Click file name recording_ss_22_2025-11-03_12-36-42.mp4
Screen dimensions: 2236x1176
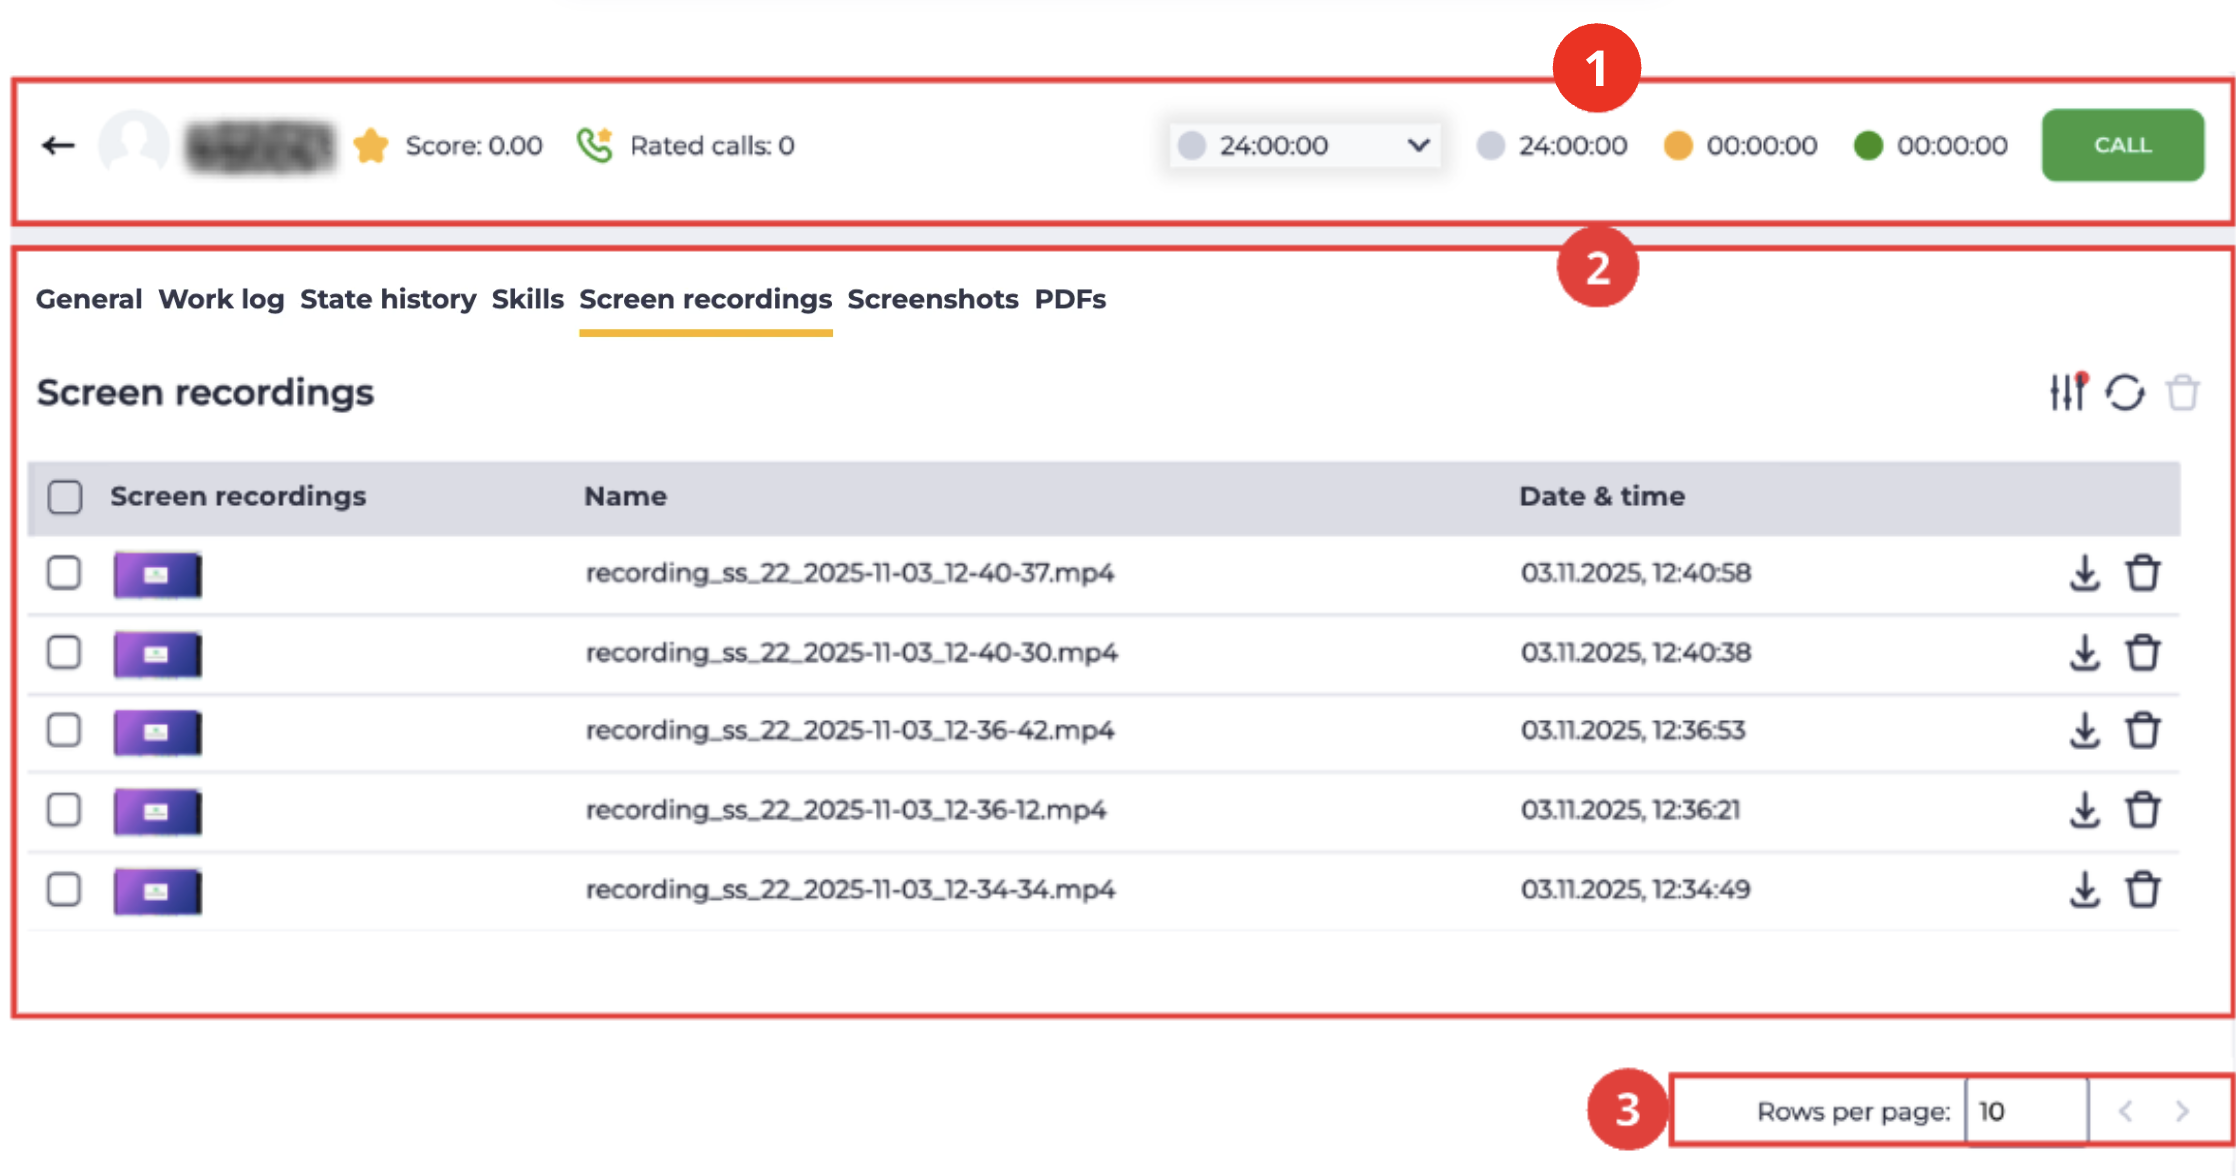tap(849, 731)
